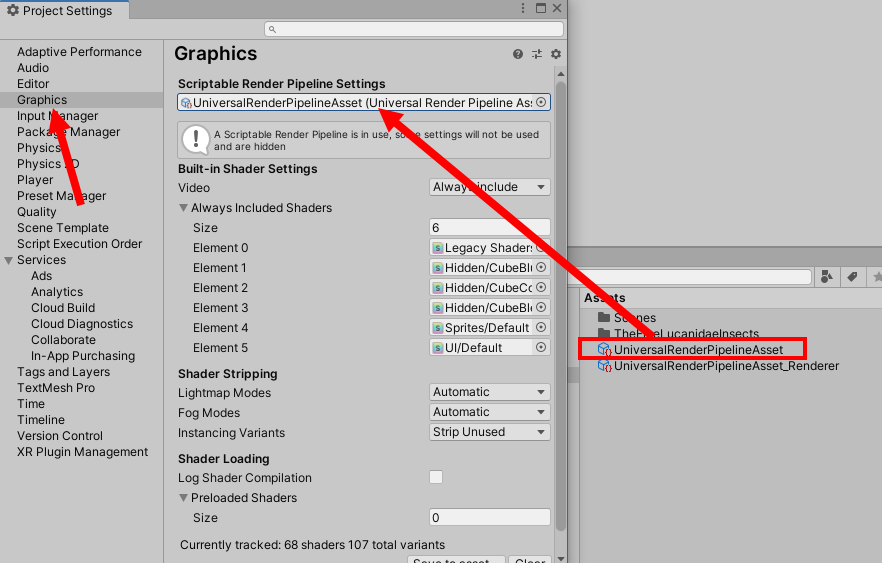Open XR Plugin Management settings
The image size is (882, 563).
(x=82, y=452)
